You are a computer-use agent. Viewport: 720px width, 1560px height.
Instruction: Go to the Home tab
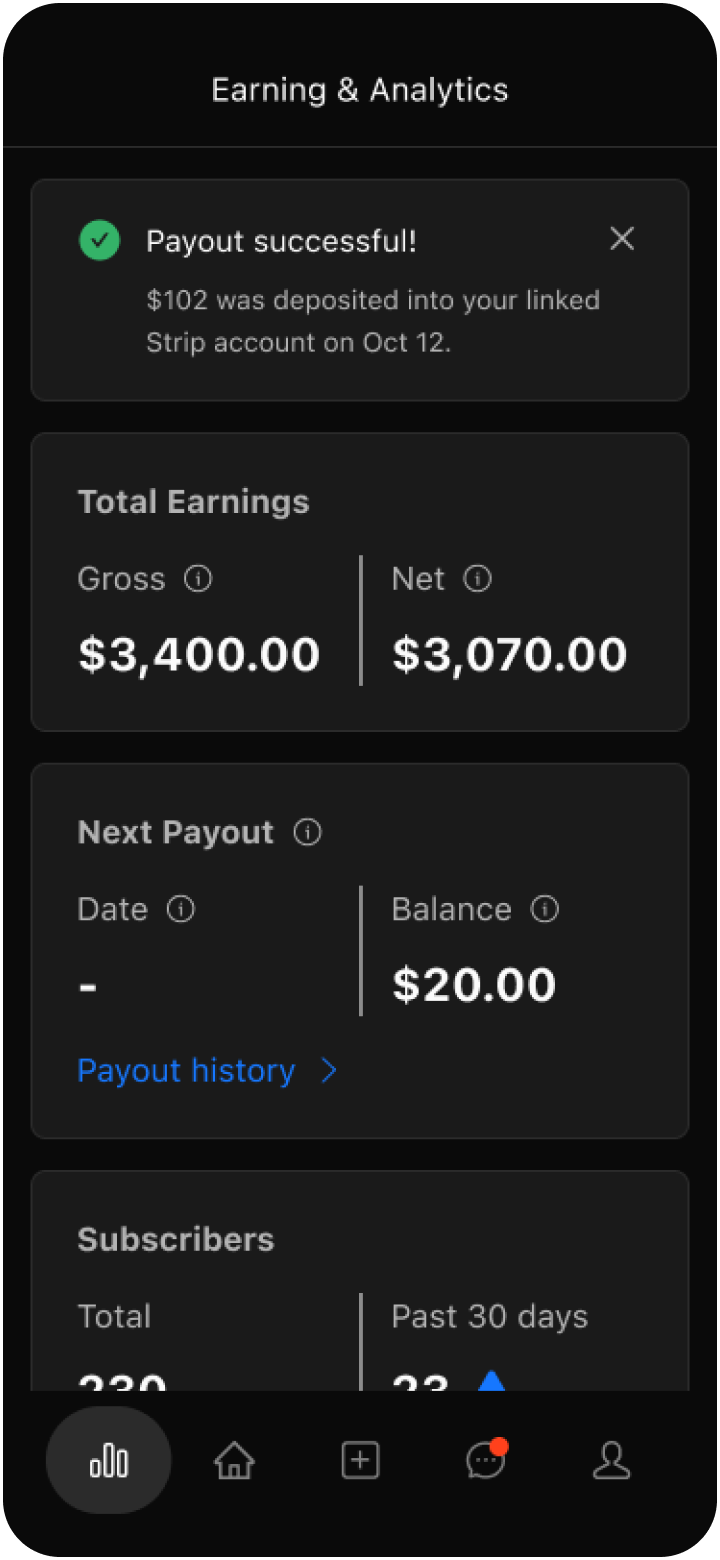[x=234, y=1461]
